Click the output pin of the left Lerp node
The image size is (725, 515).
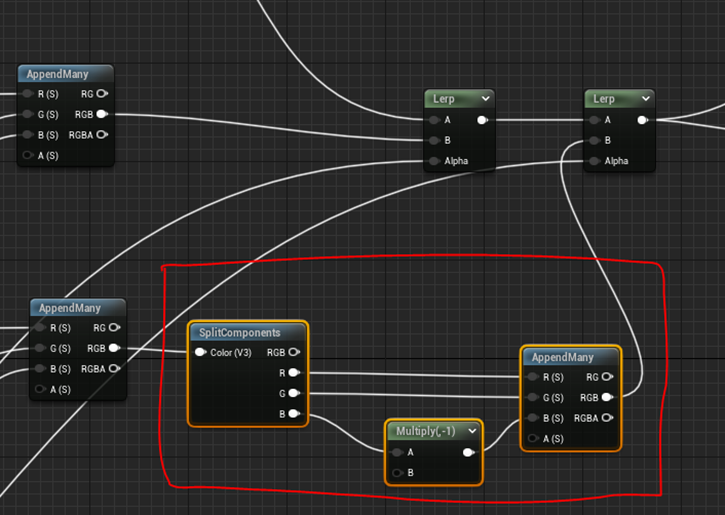pos(482,120)
